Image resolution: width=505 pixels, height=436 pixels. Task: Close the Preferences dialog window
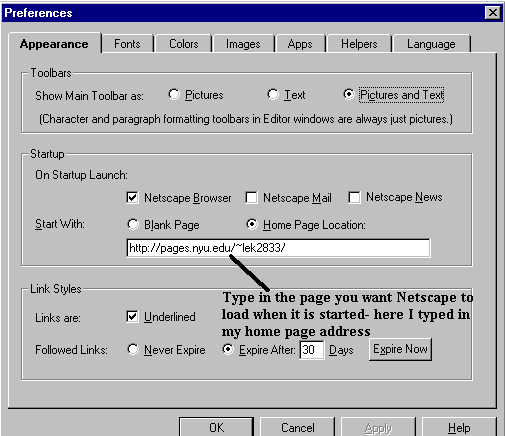point(493,13)
